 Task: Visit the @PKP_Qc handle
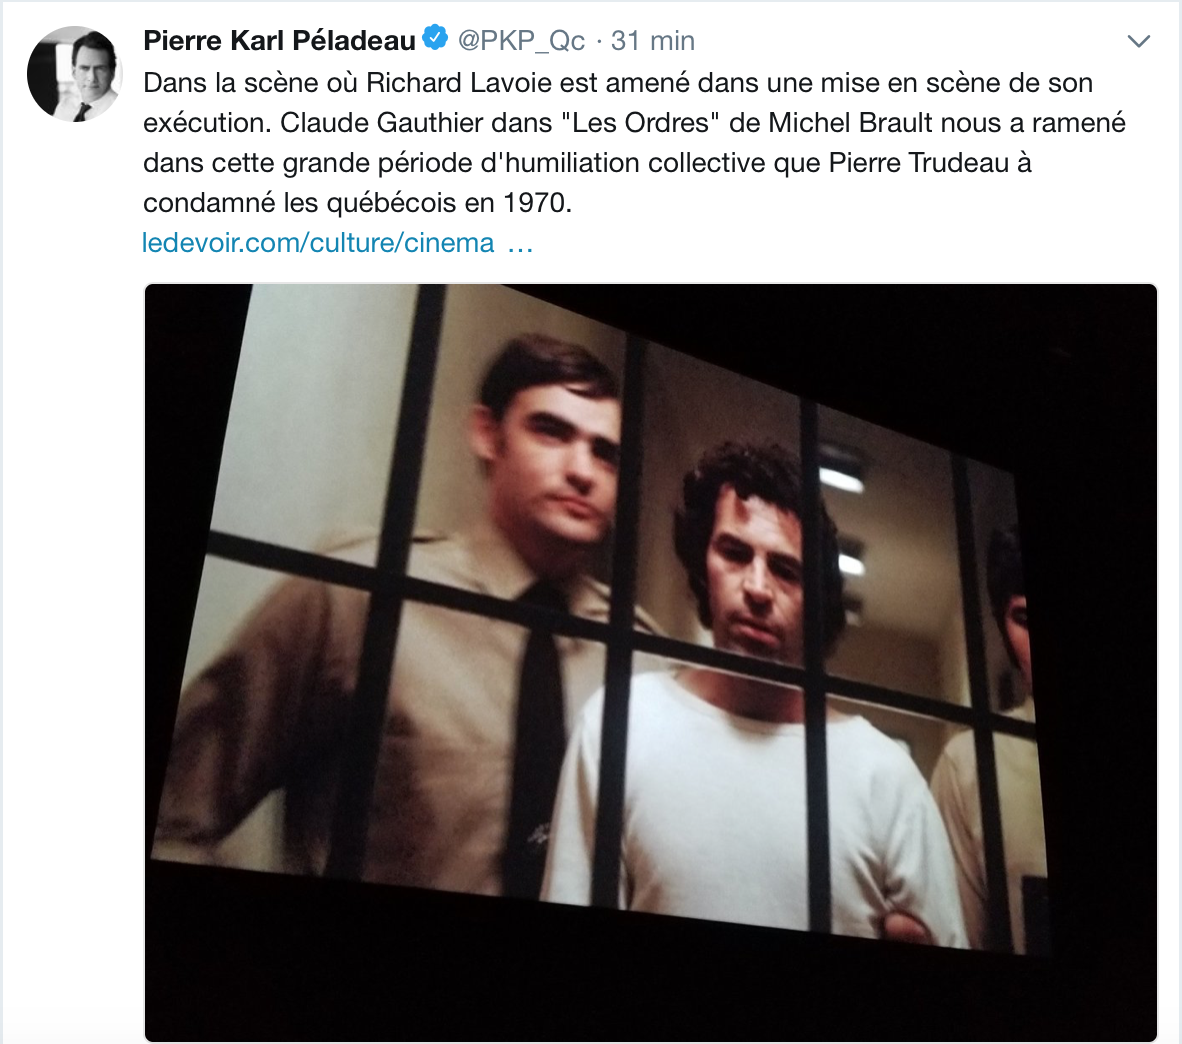[521, 41]
